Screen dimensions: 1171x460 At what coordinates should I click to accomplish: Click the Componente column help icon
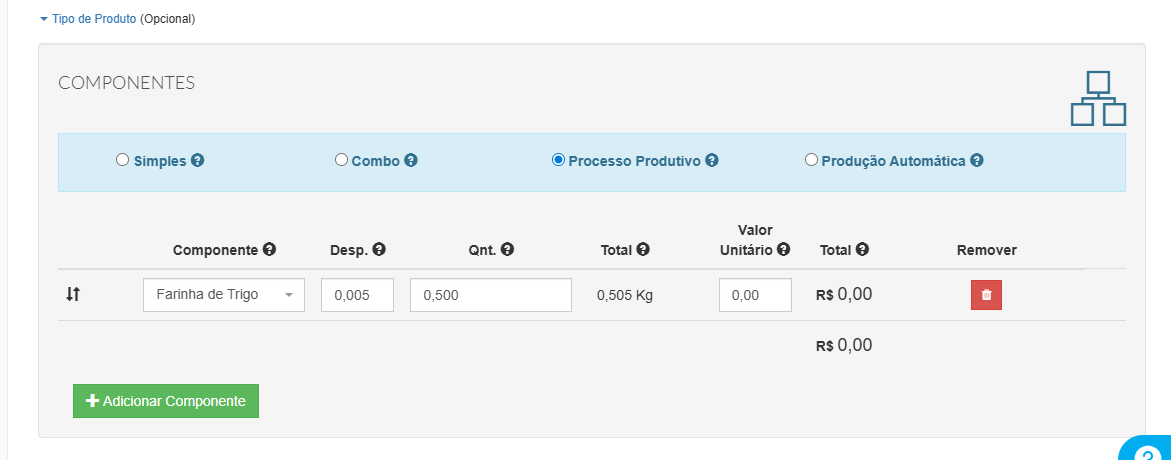pyautogui.click(x=270, y=249)
